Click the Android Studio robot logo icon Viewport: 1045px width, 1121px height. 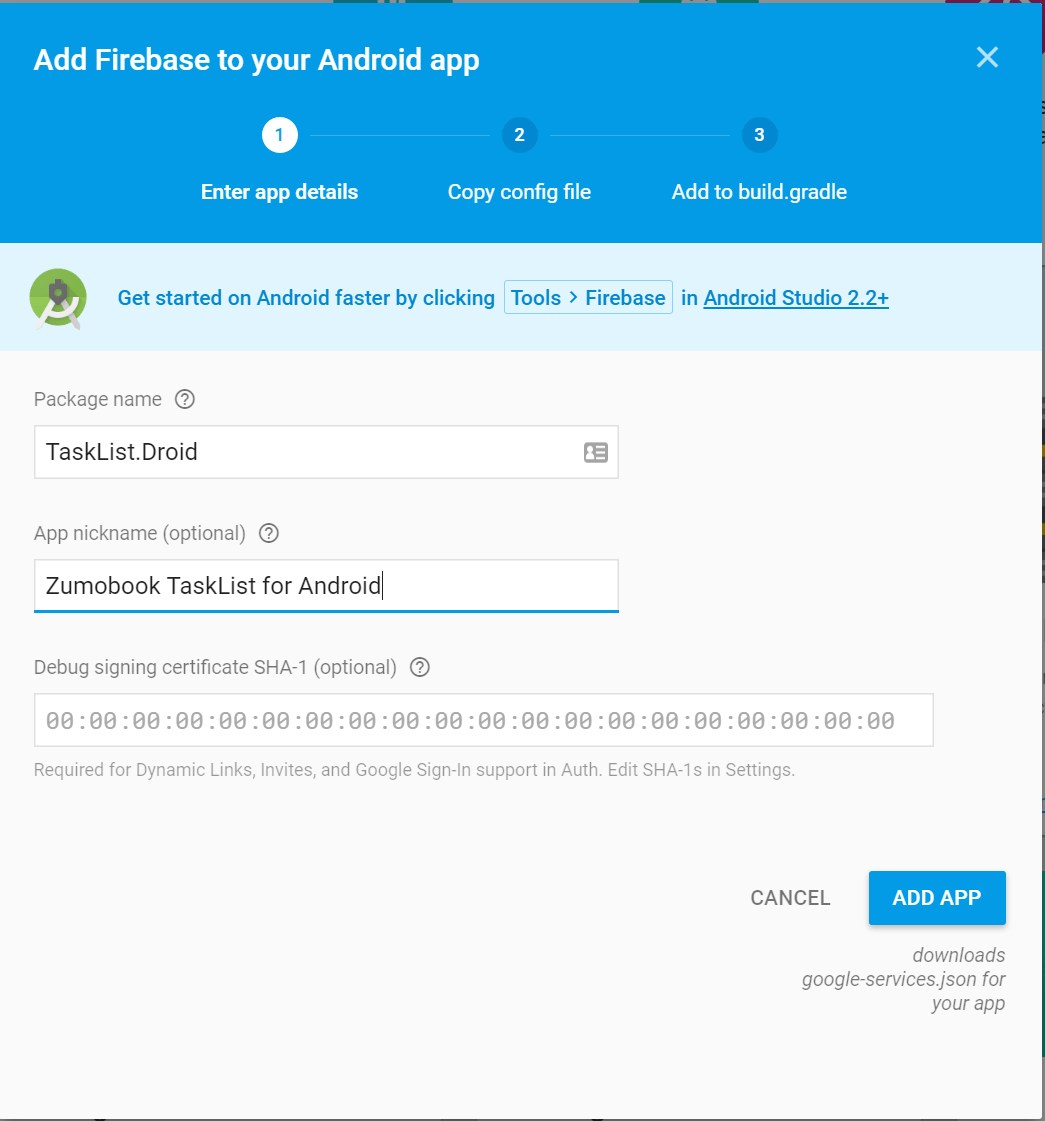pyautogui.click(x=57, y=297)
